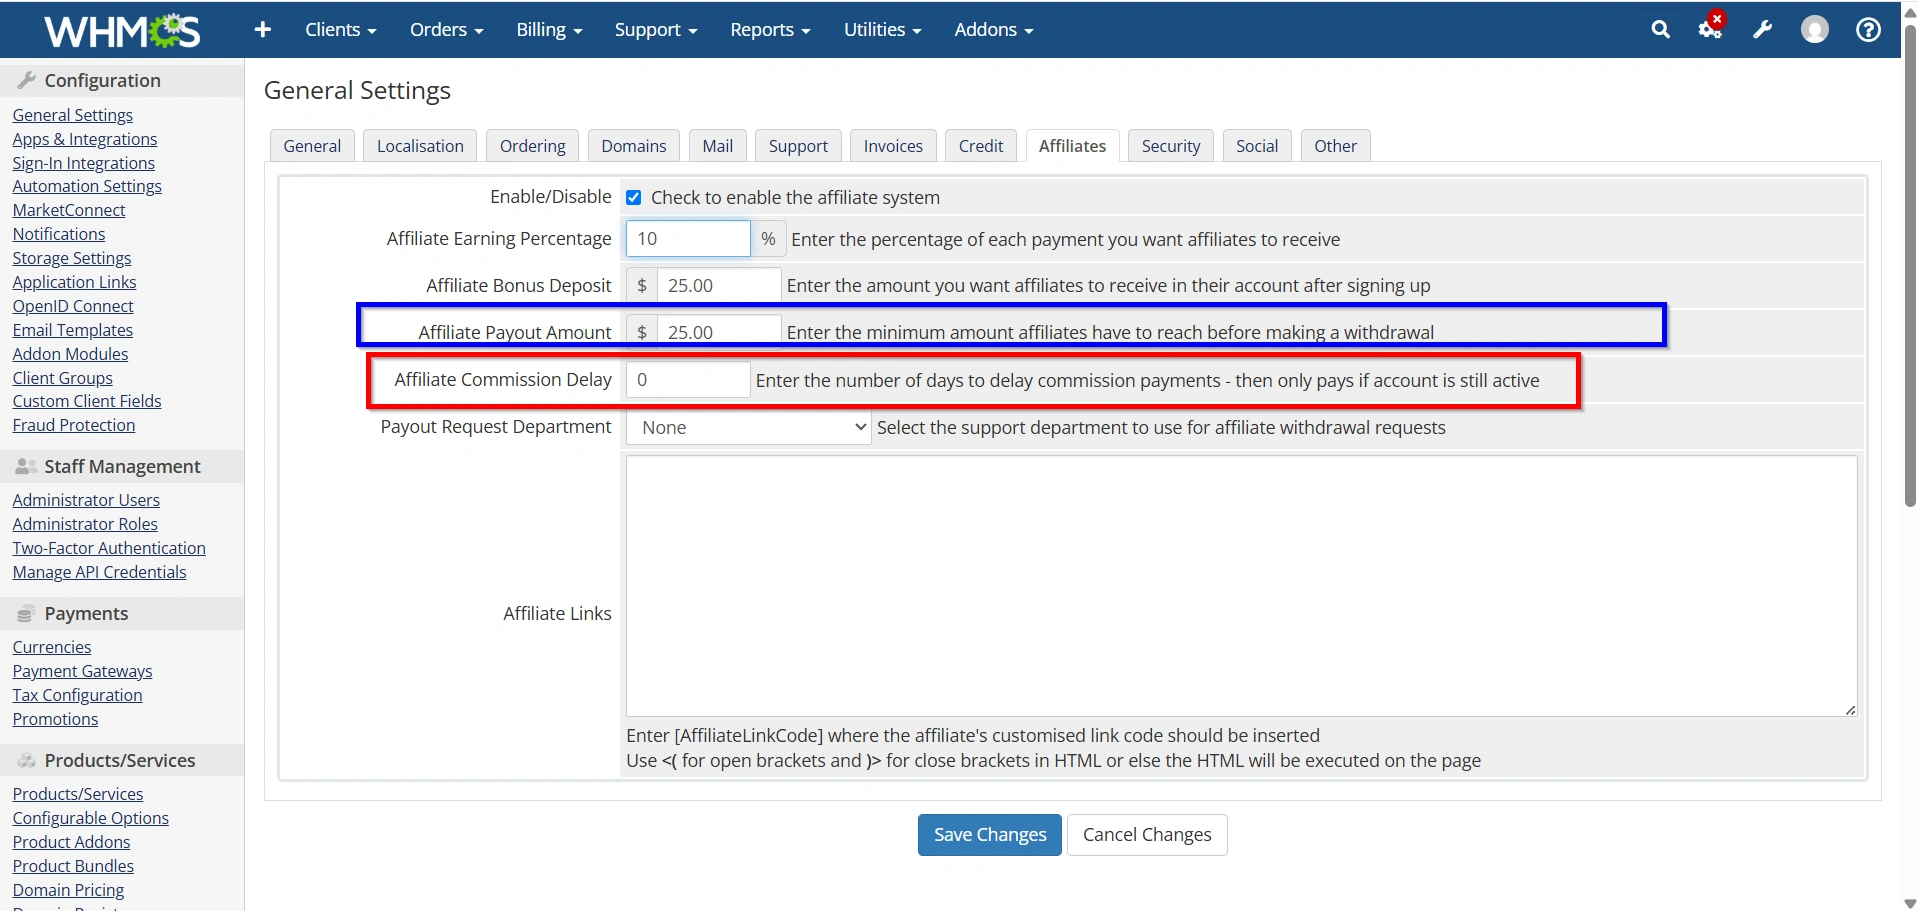Viewport: 1918px width, 911px height.
Task: Focus the Affiliate Commission Delay field
Action: pyautogui.click(x=688, y=380)
